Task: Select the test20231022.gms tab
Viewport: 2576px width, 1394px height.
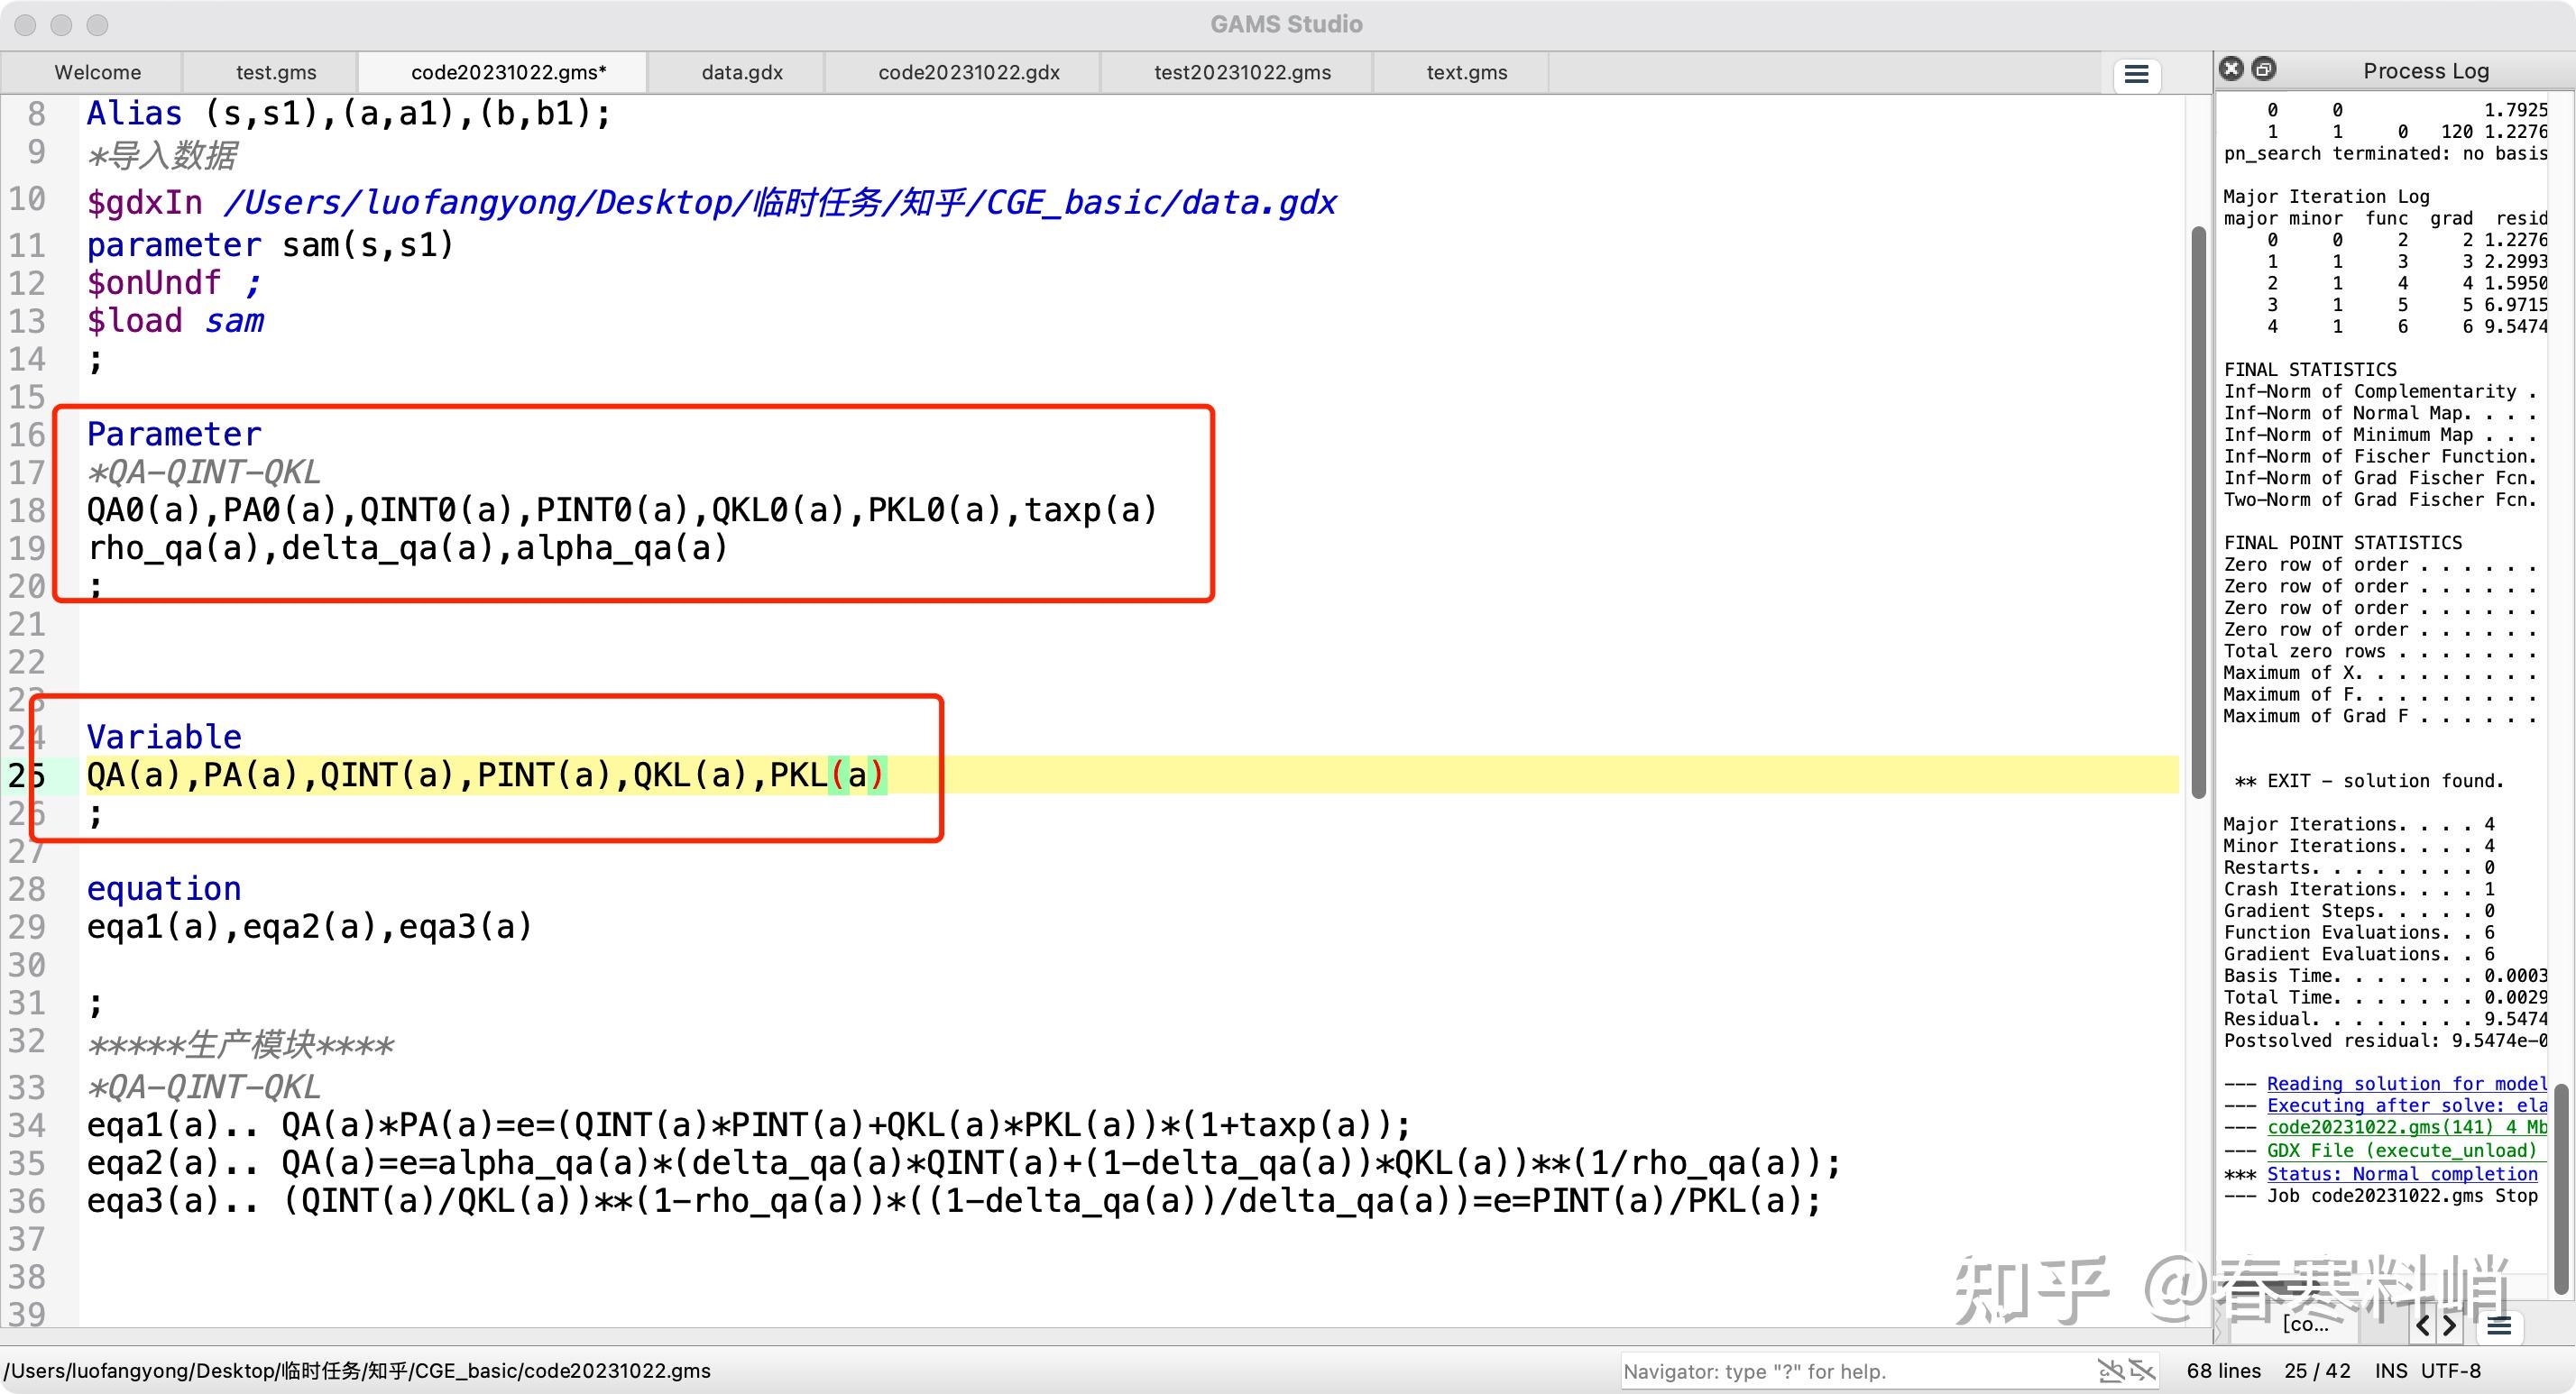Action: [1242, 73]
